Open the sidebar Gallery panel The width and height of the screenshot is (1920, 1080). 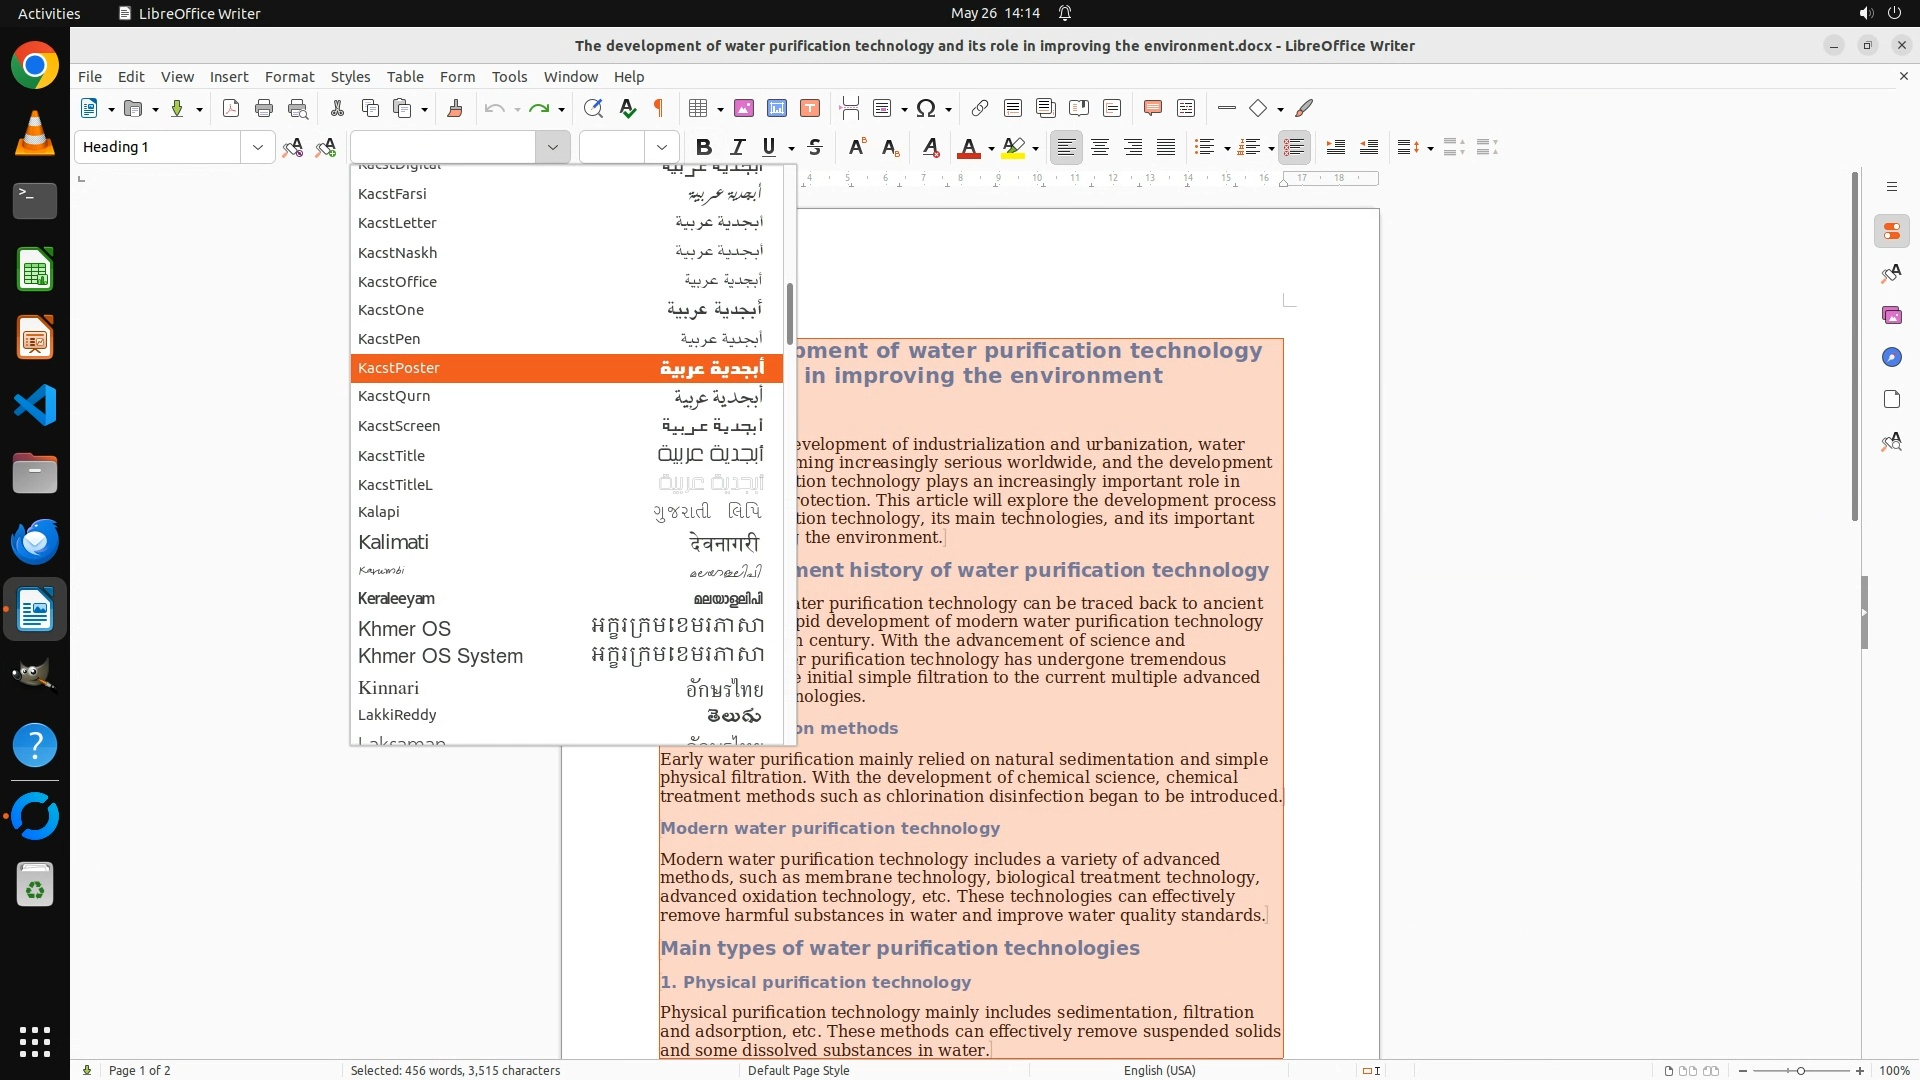click(1891, 315)
